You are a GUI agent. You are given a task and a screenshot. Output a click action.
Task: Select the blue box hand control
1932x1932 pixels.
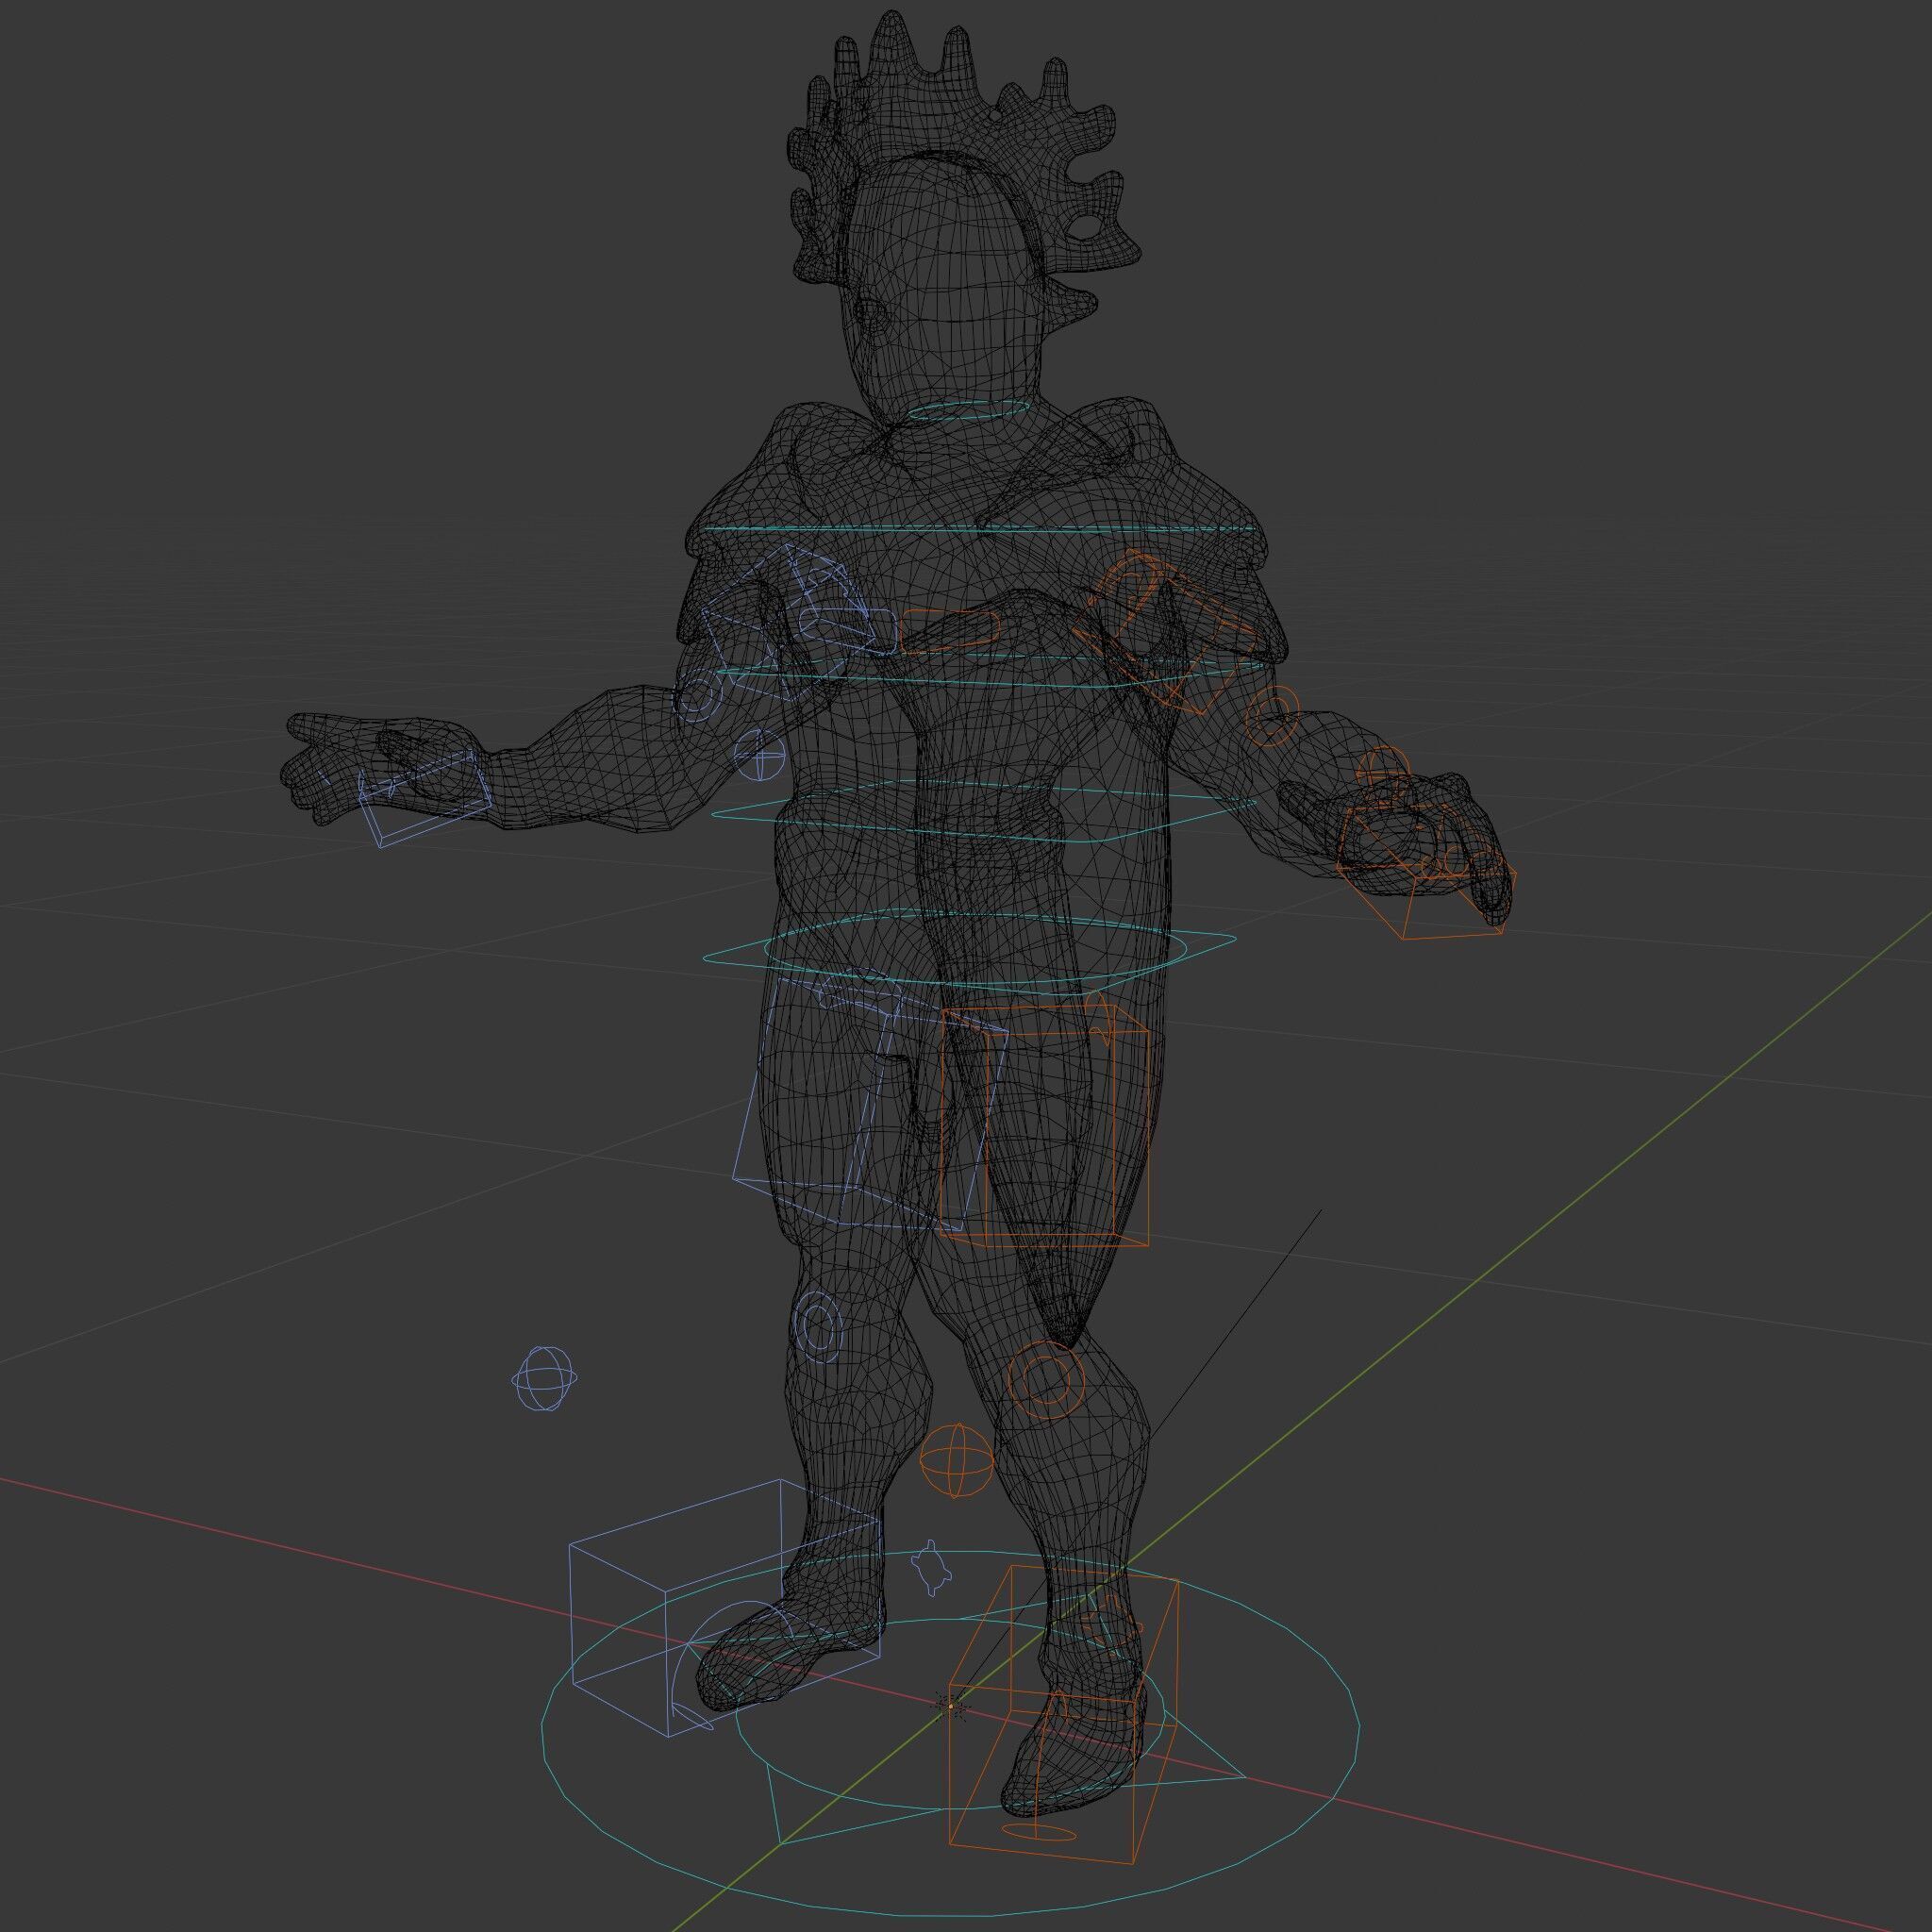pyautogui.click(x=424, y=798)
